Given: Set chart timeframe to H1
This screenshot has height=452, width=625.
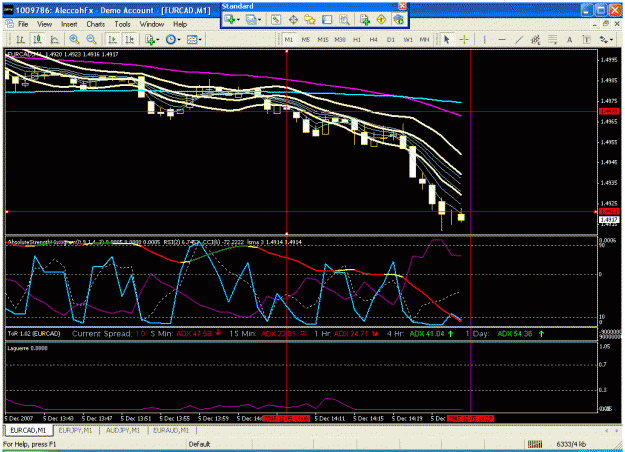Looking at the screenshot, I should [x=357, y=39].
